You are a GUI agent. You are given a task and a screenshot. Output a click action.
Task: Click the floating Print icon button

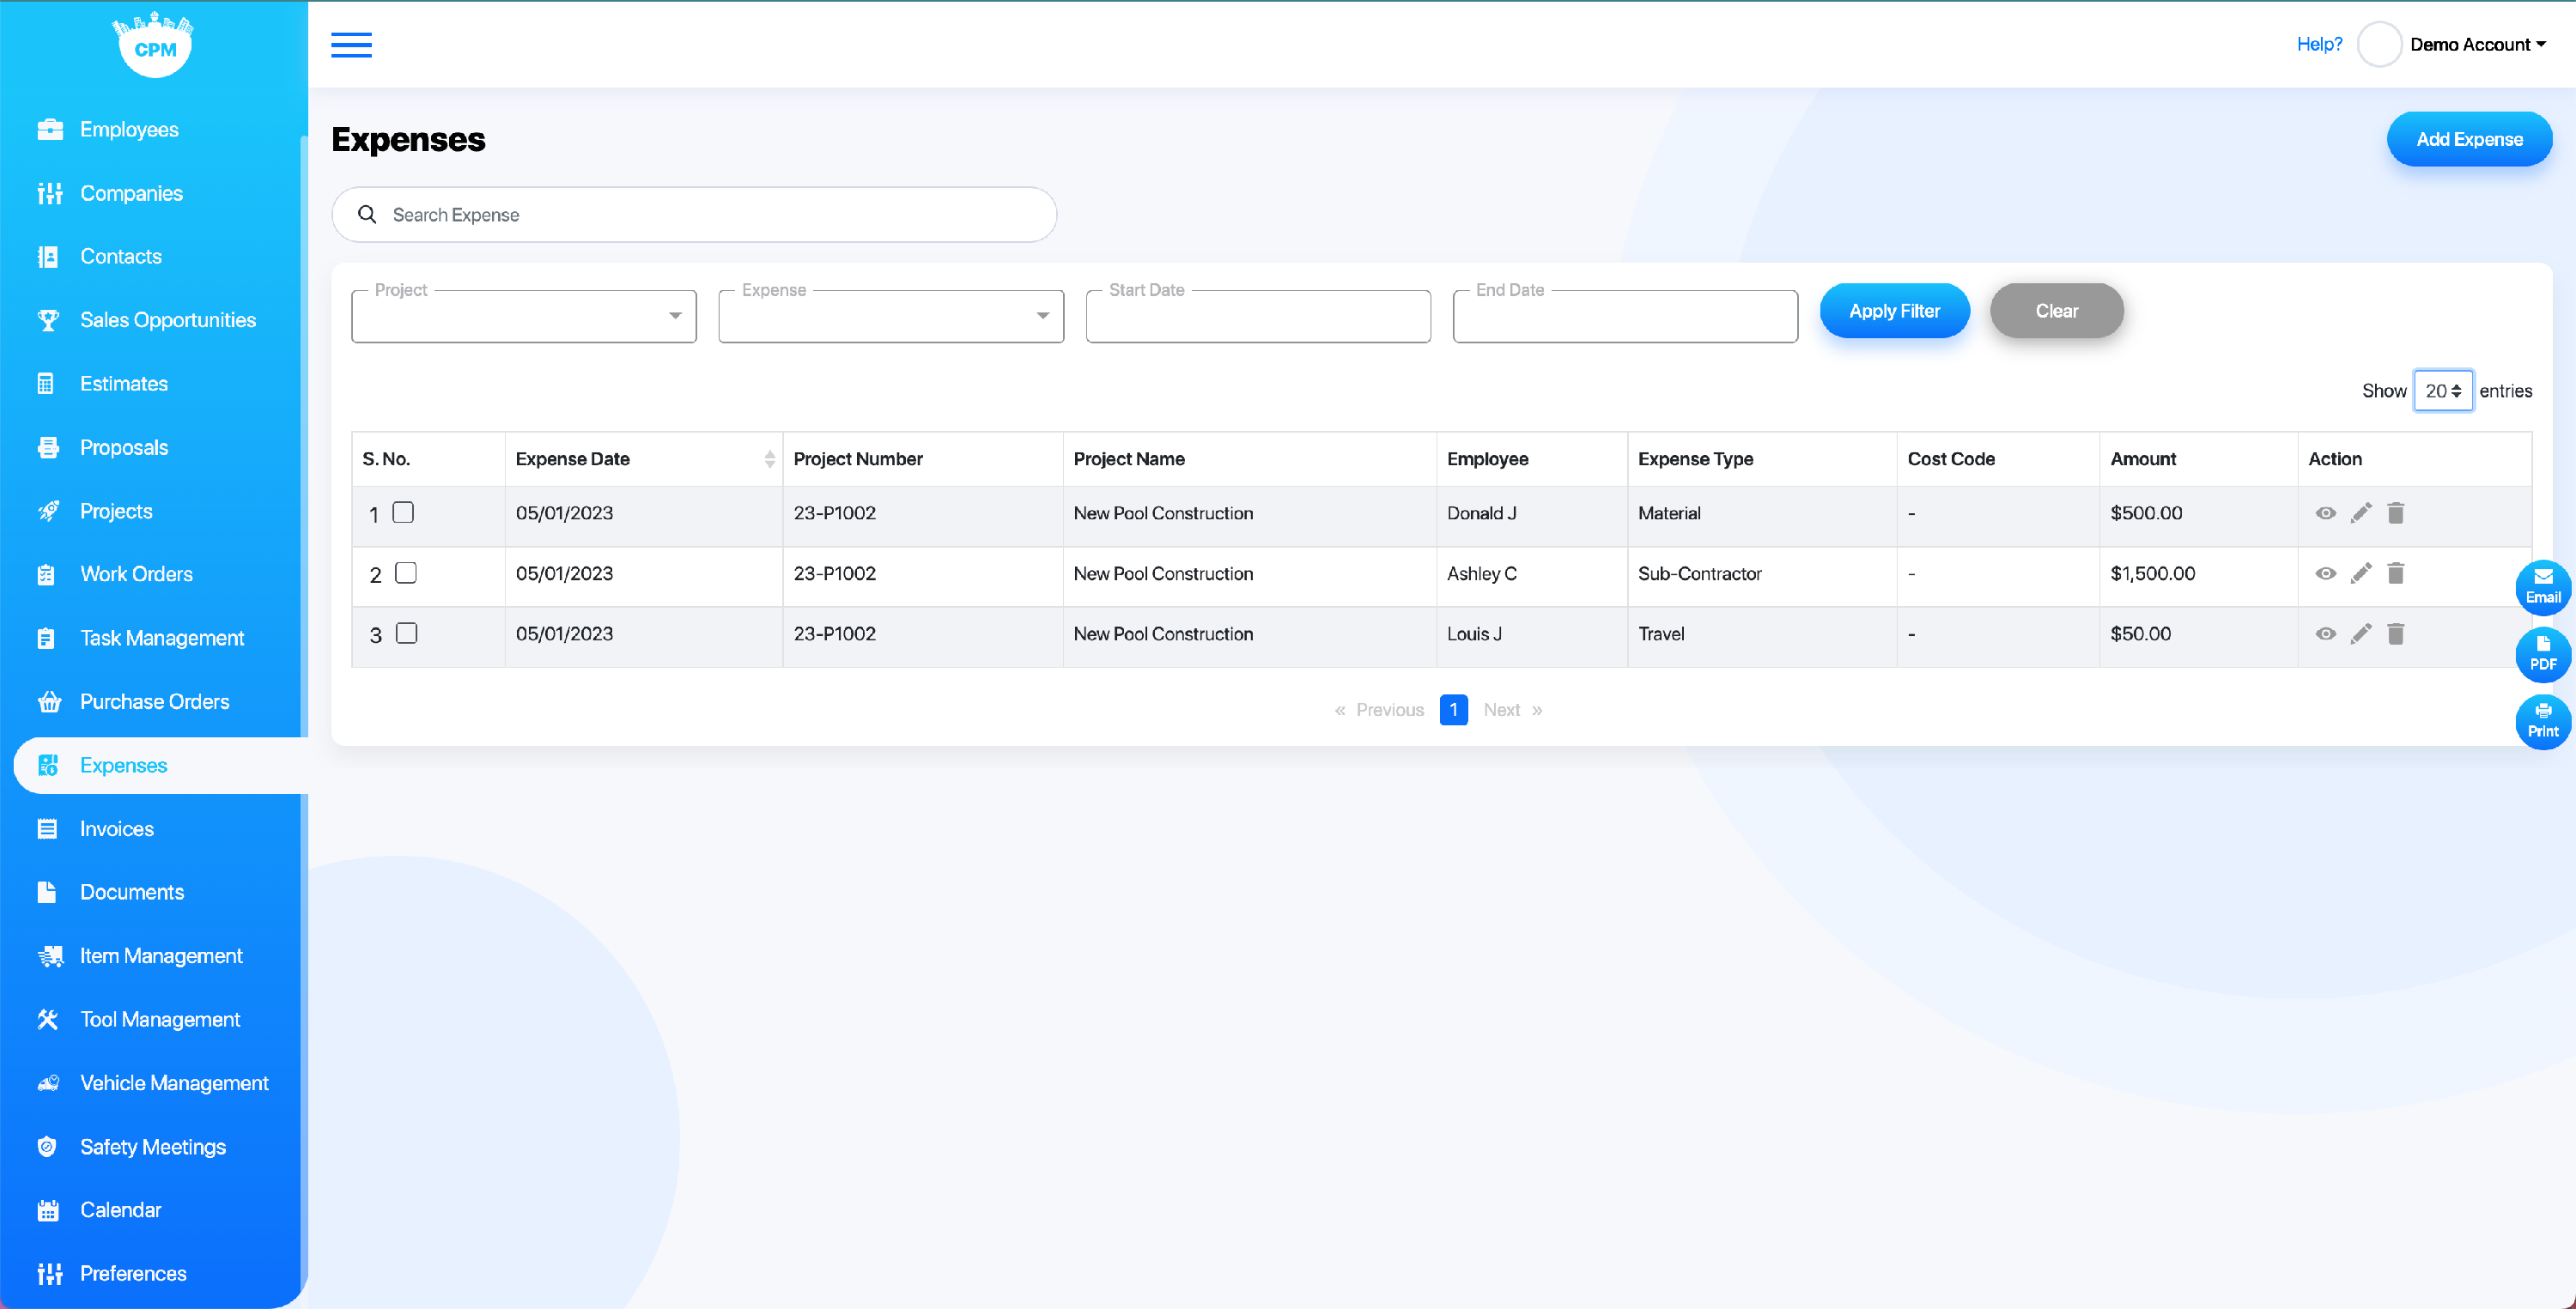click(2543, 721)
